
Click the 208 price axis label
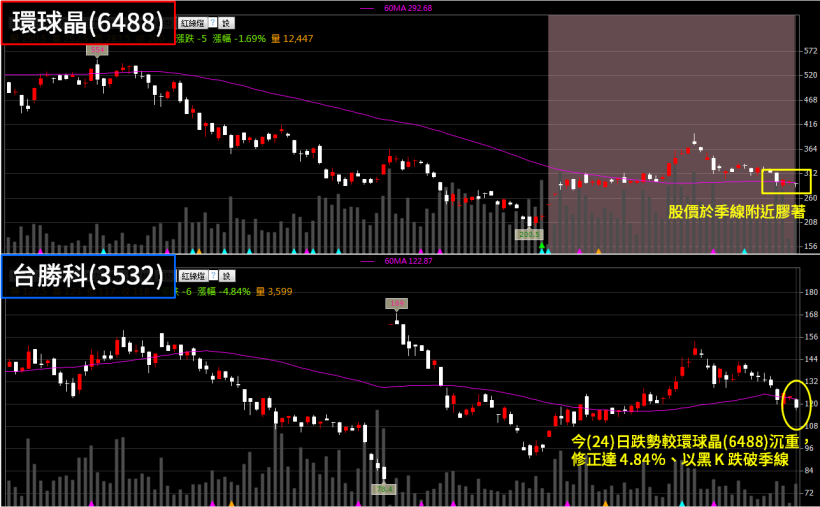point(811,222)
